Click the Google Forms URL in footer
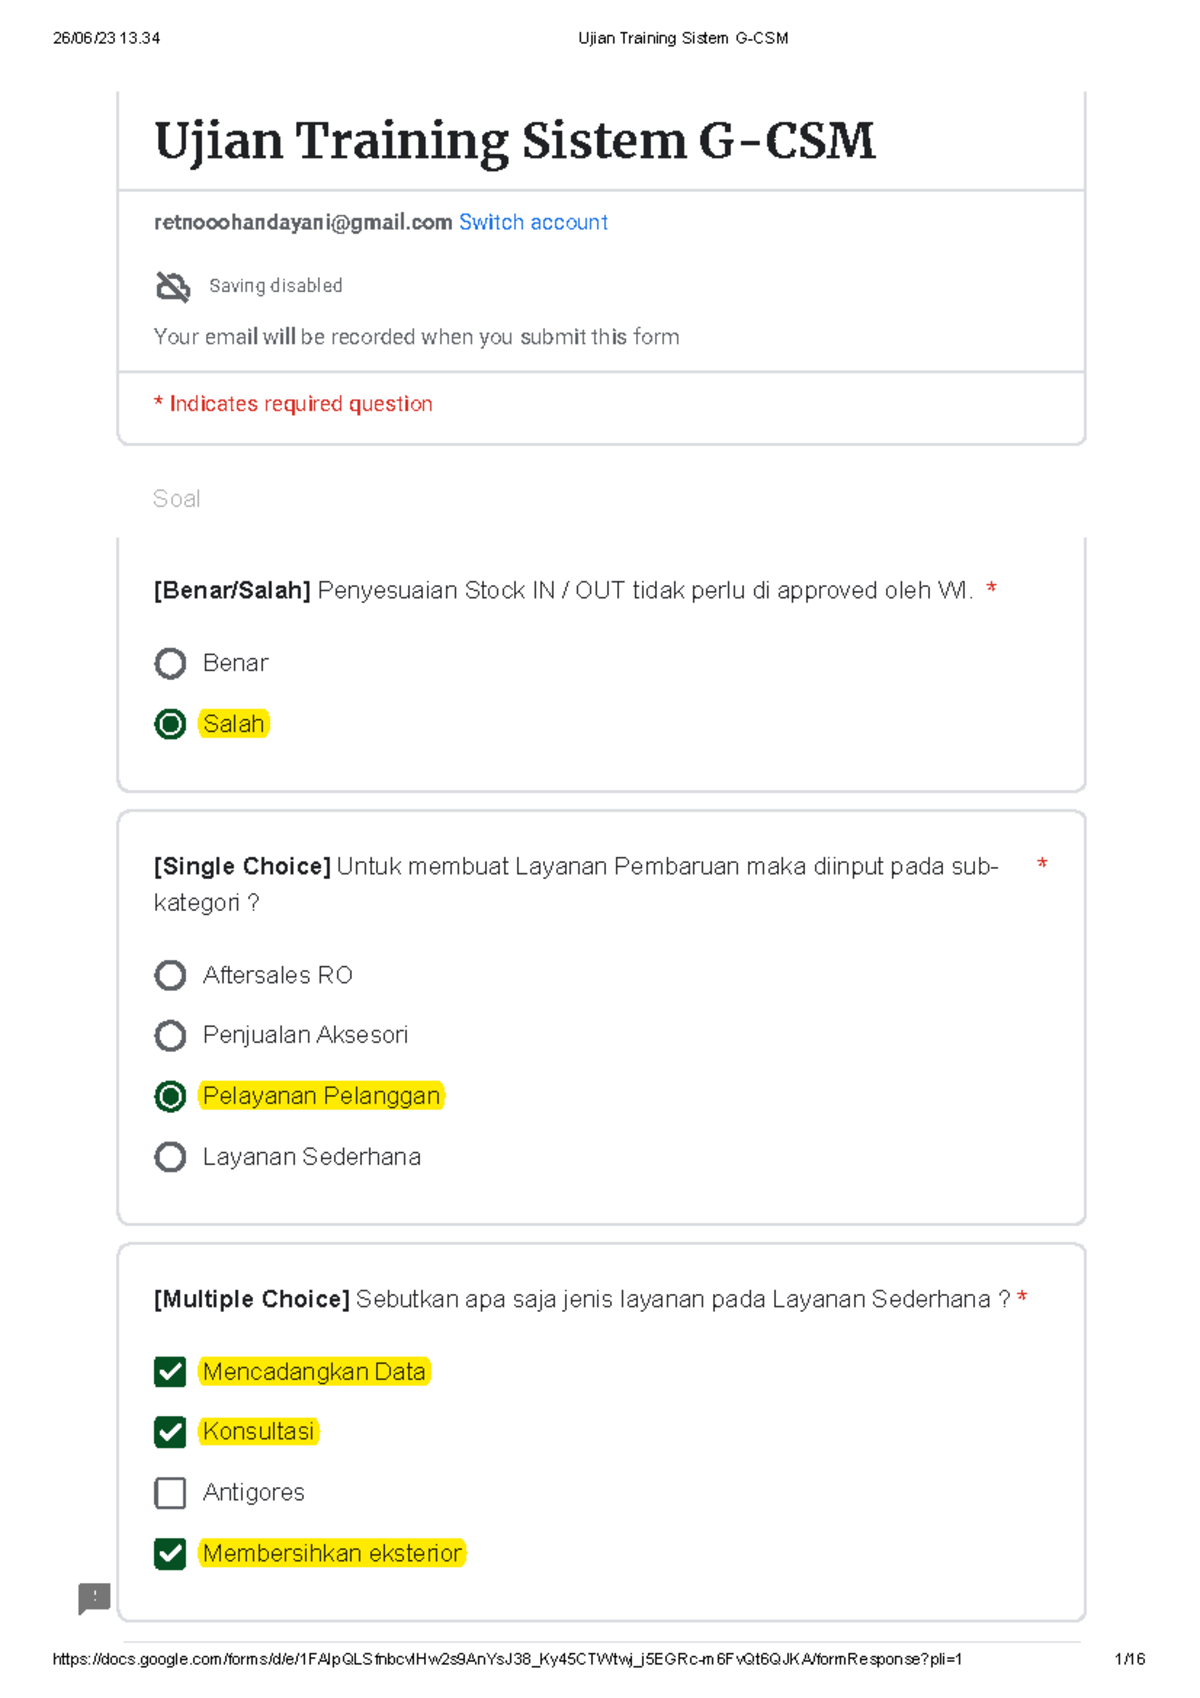 (507, 1659)
